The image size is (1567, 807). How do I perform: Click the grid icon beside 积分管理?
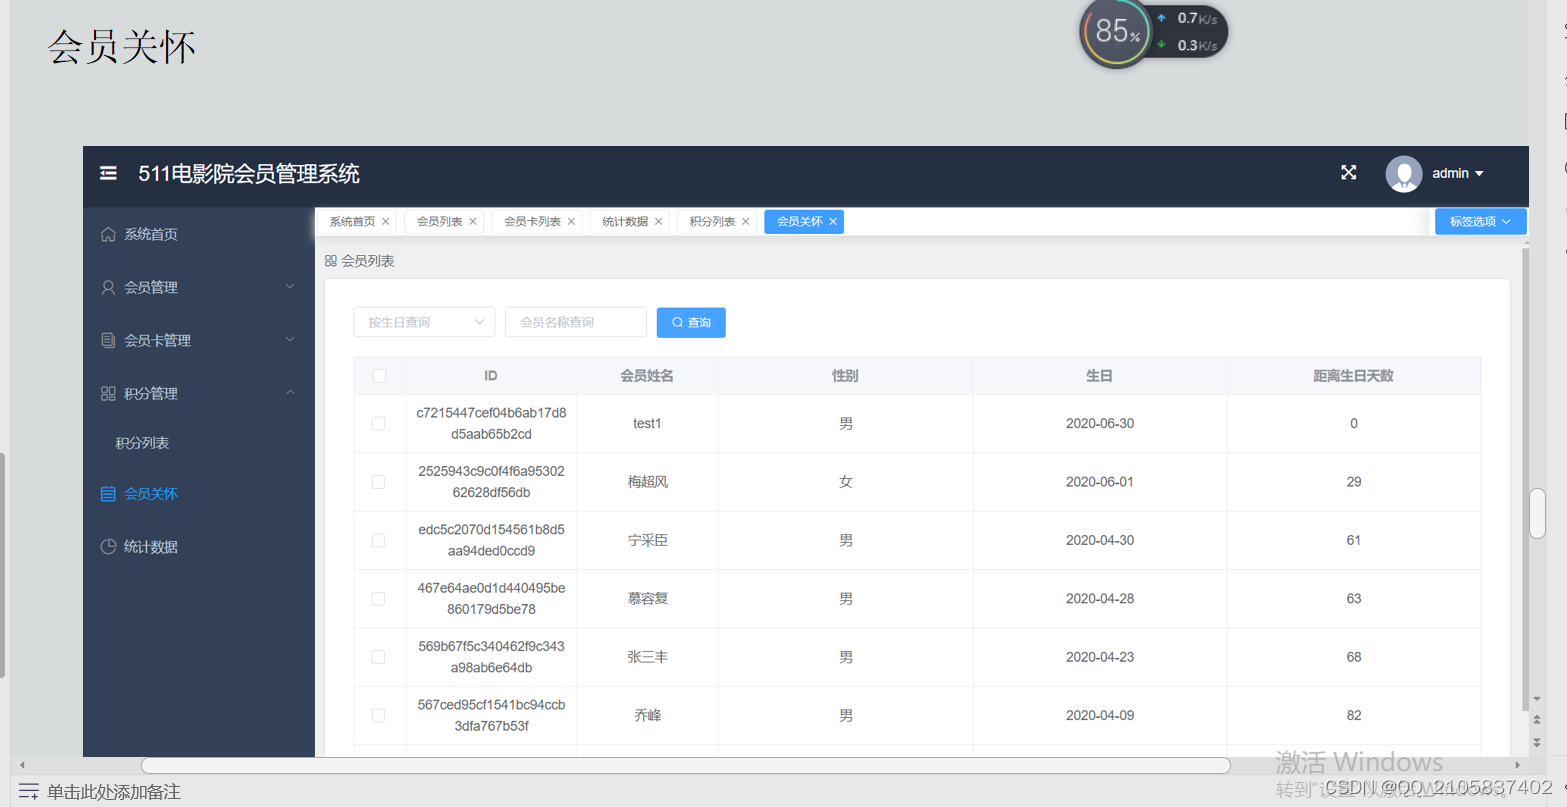108,393
